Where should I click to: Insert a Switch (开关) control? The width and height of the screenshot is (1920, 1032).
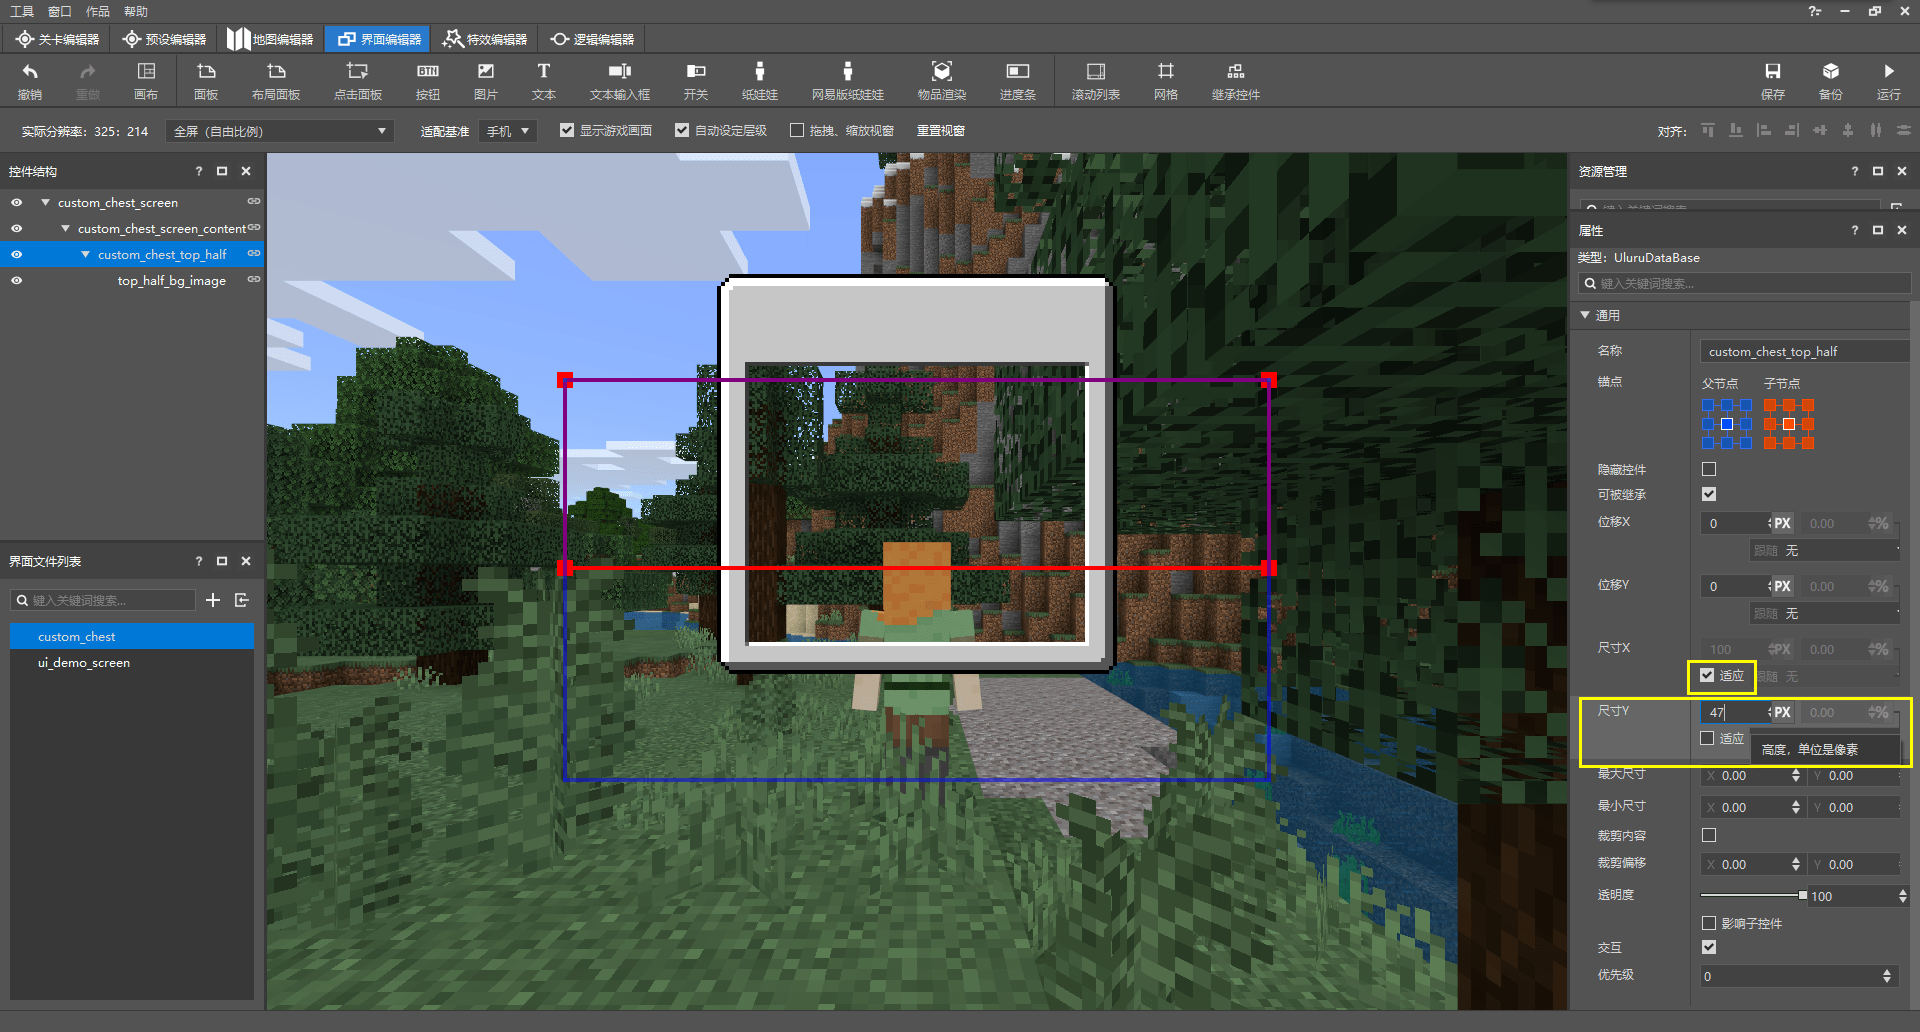click(696, 81)
